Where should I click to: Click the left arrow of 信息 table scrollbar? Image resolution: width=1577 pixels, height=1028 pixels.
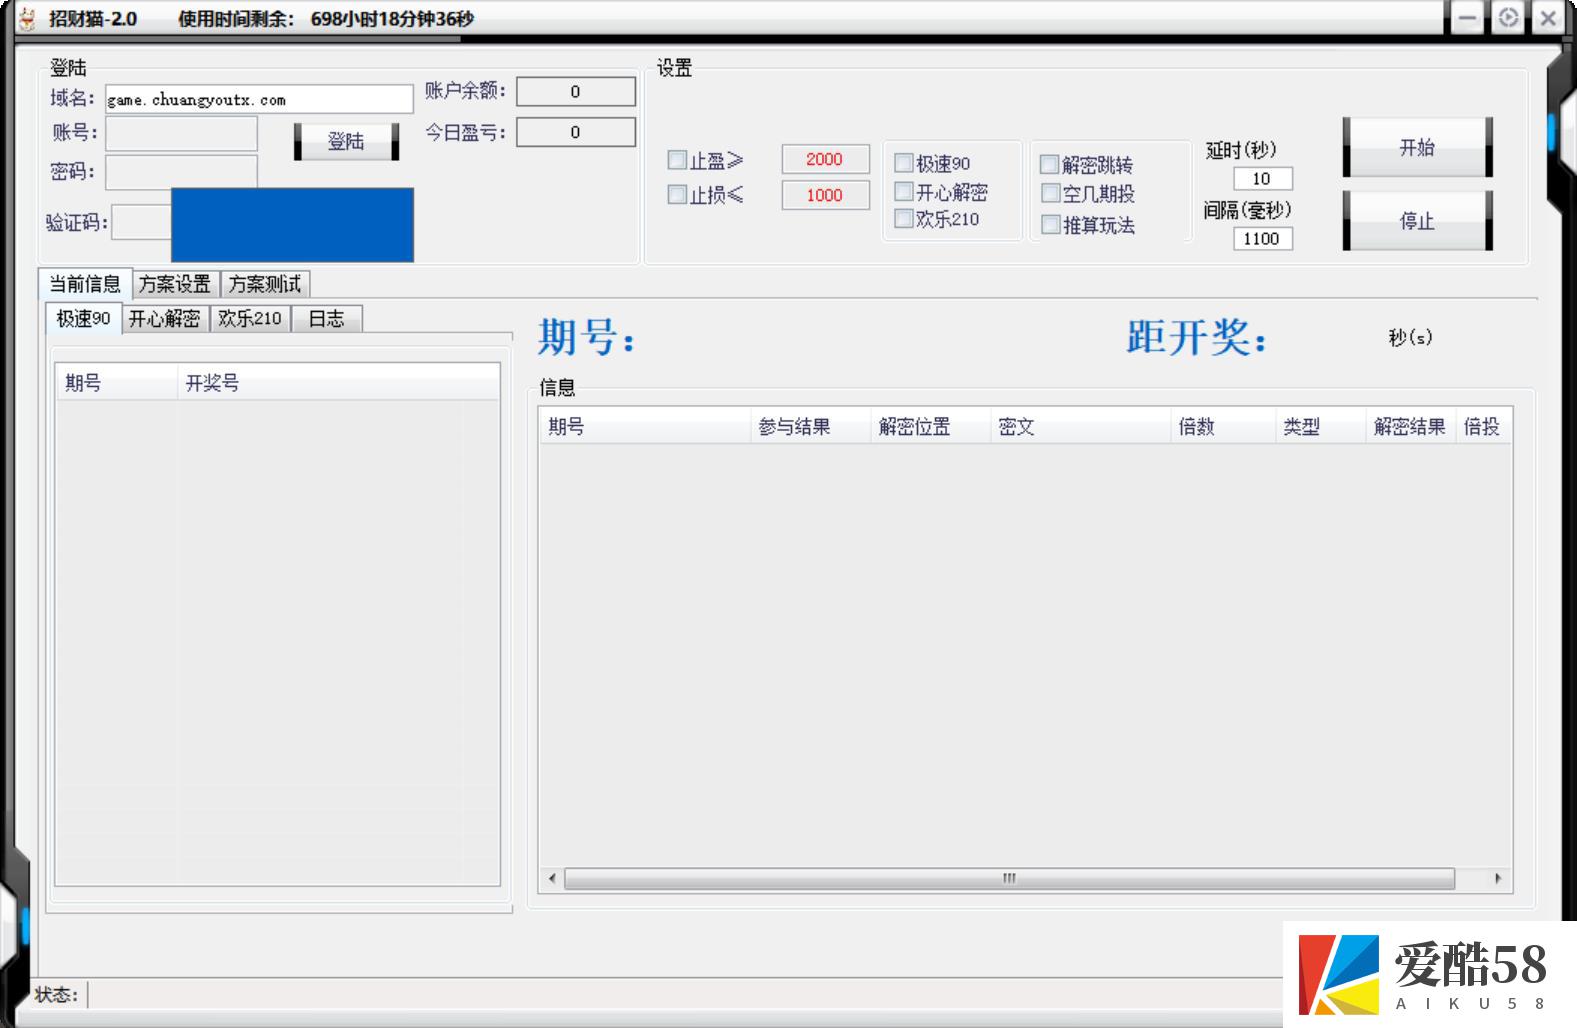[x=552, y=878]
